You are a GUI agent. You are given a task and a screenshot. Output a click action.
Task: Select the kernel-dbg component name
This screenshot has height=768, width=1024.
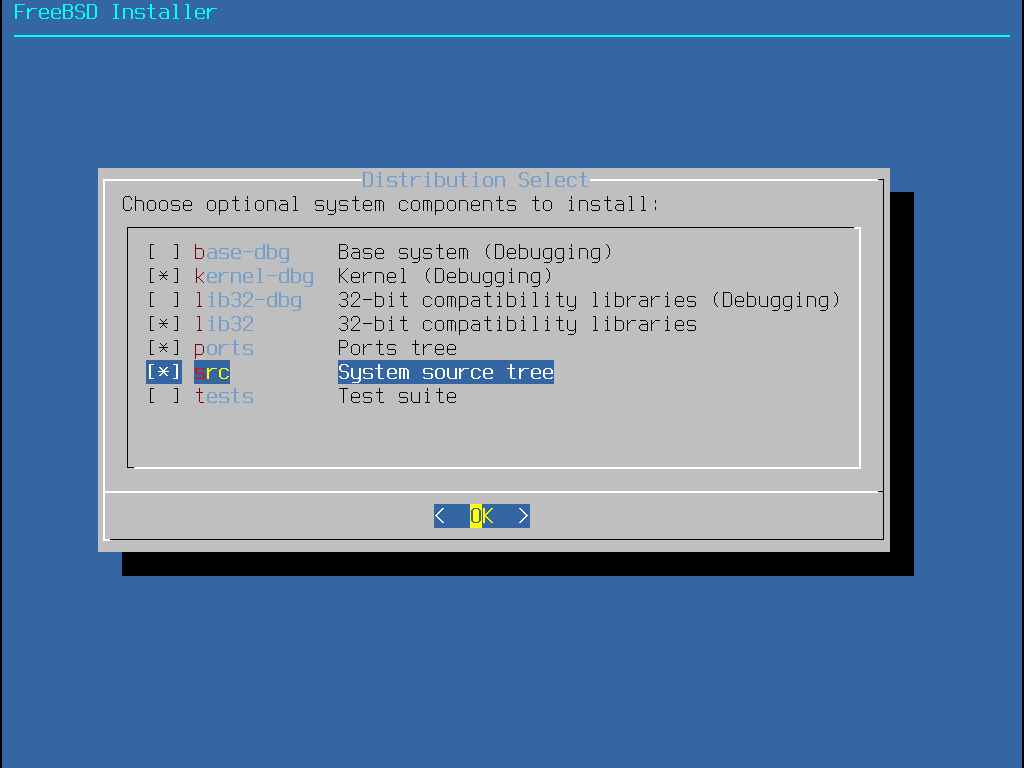pos(254,276)
